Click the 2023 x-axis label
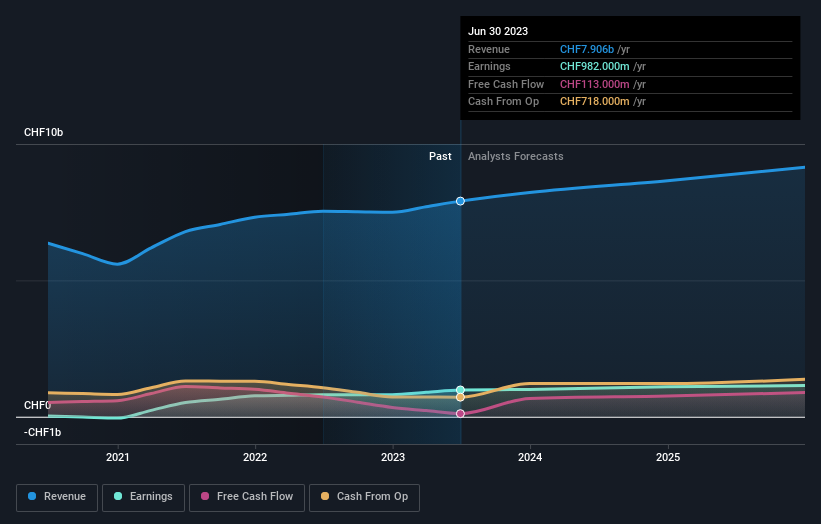821x524 pixels. pyautogui.click(x=393, y=457)
